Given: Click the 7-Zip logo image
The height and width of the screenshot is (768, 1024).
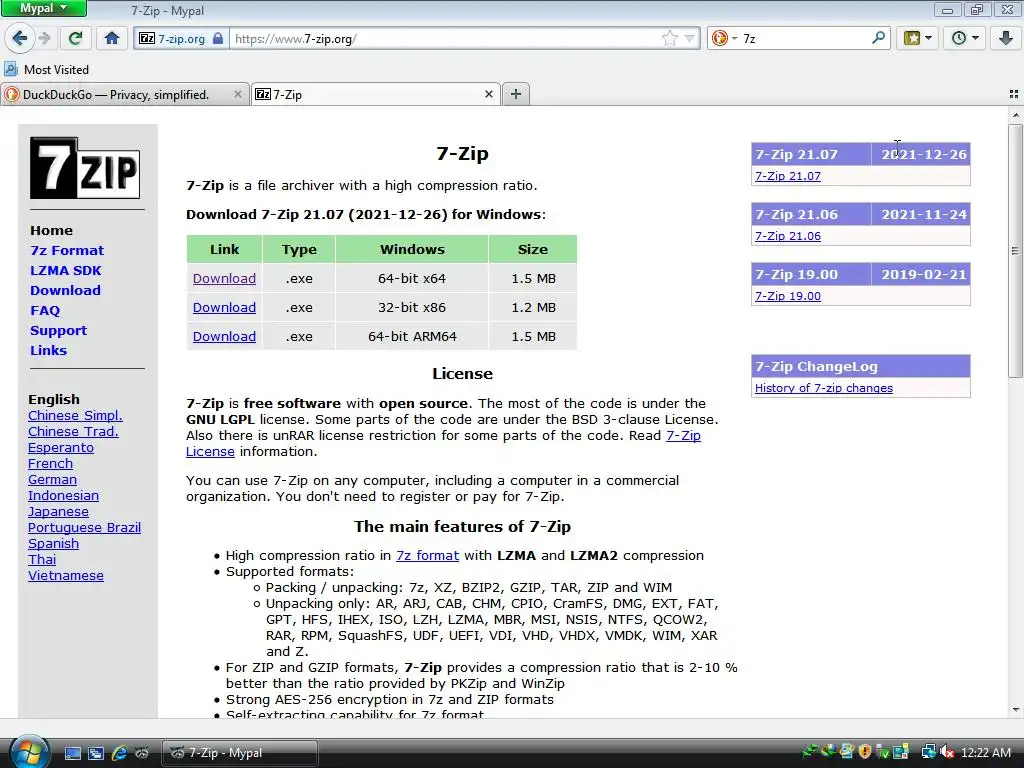Looking at the screenshot, I should [x=85, y=168].
